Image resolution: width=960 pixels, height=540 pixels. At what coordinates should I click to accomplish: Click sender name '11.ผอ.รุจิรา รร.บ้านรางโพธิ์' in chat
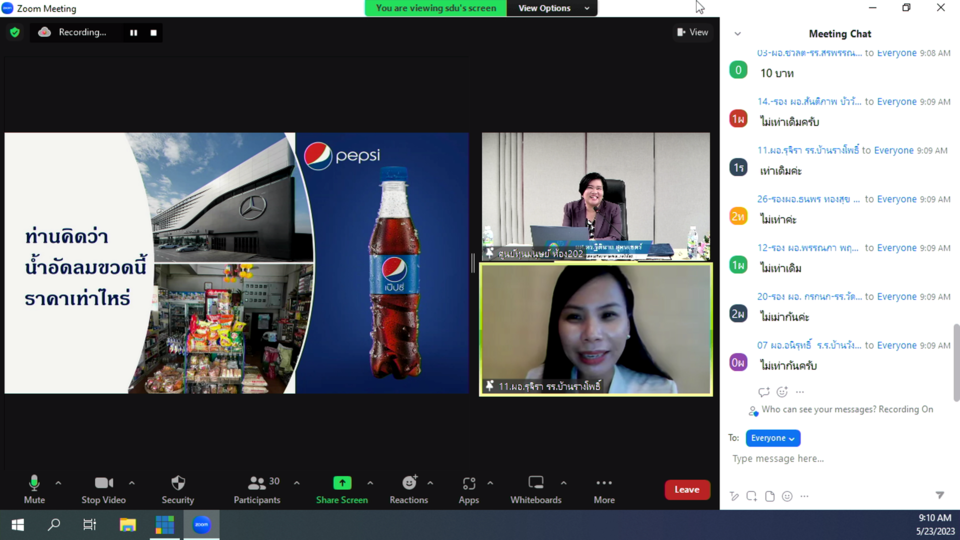point(808,151)
